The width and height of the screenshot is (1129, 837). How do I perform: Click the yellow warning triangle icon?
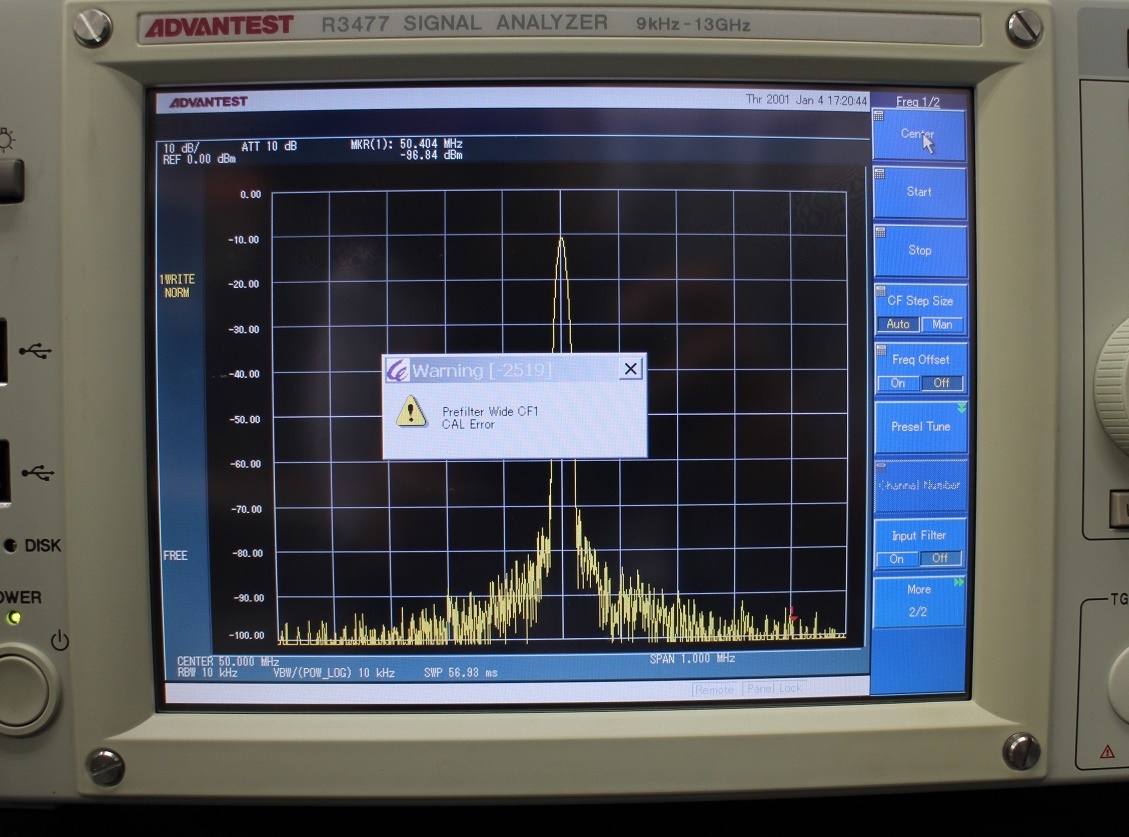pos(411,411)
